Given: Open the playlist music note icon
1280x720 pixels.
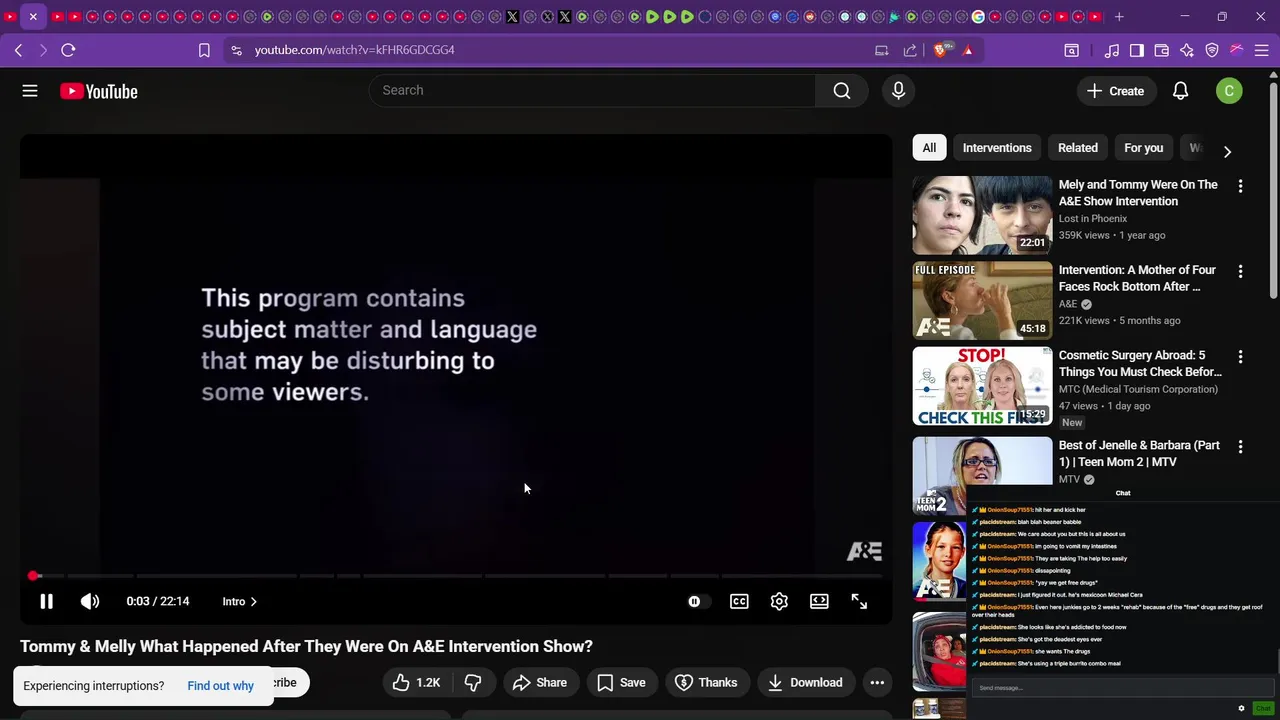Looking at the screenshot, I should (1112, 50).
